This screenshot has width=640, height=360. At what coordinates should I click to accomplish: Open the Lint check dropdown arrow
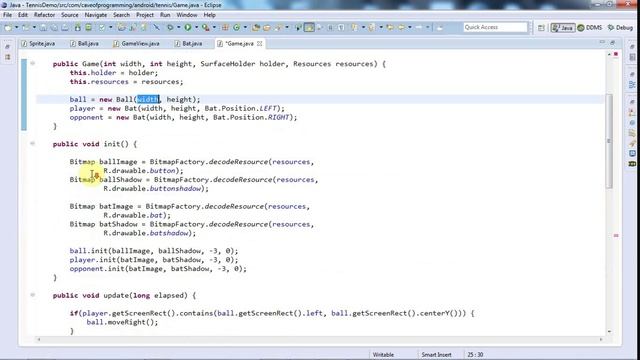point(111,28)
